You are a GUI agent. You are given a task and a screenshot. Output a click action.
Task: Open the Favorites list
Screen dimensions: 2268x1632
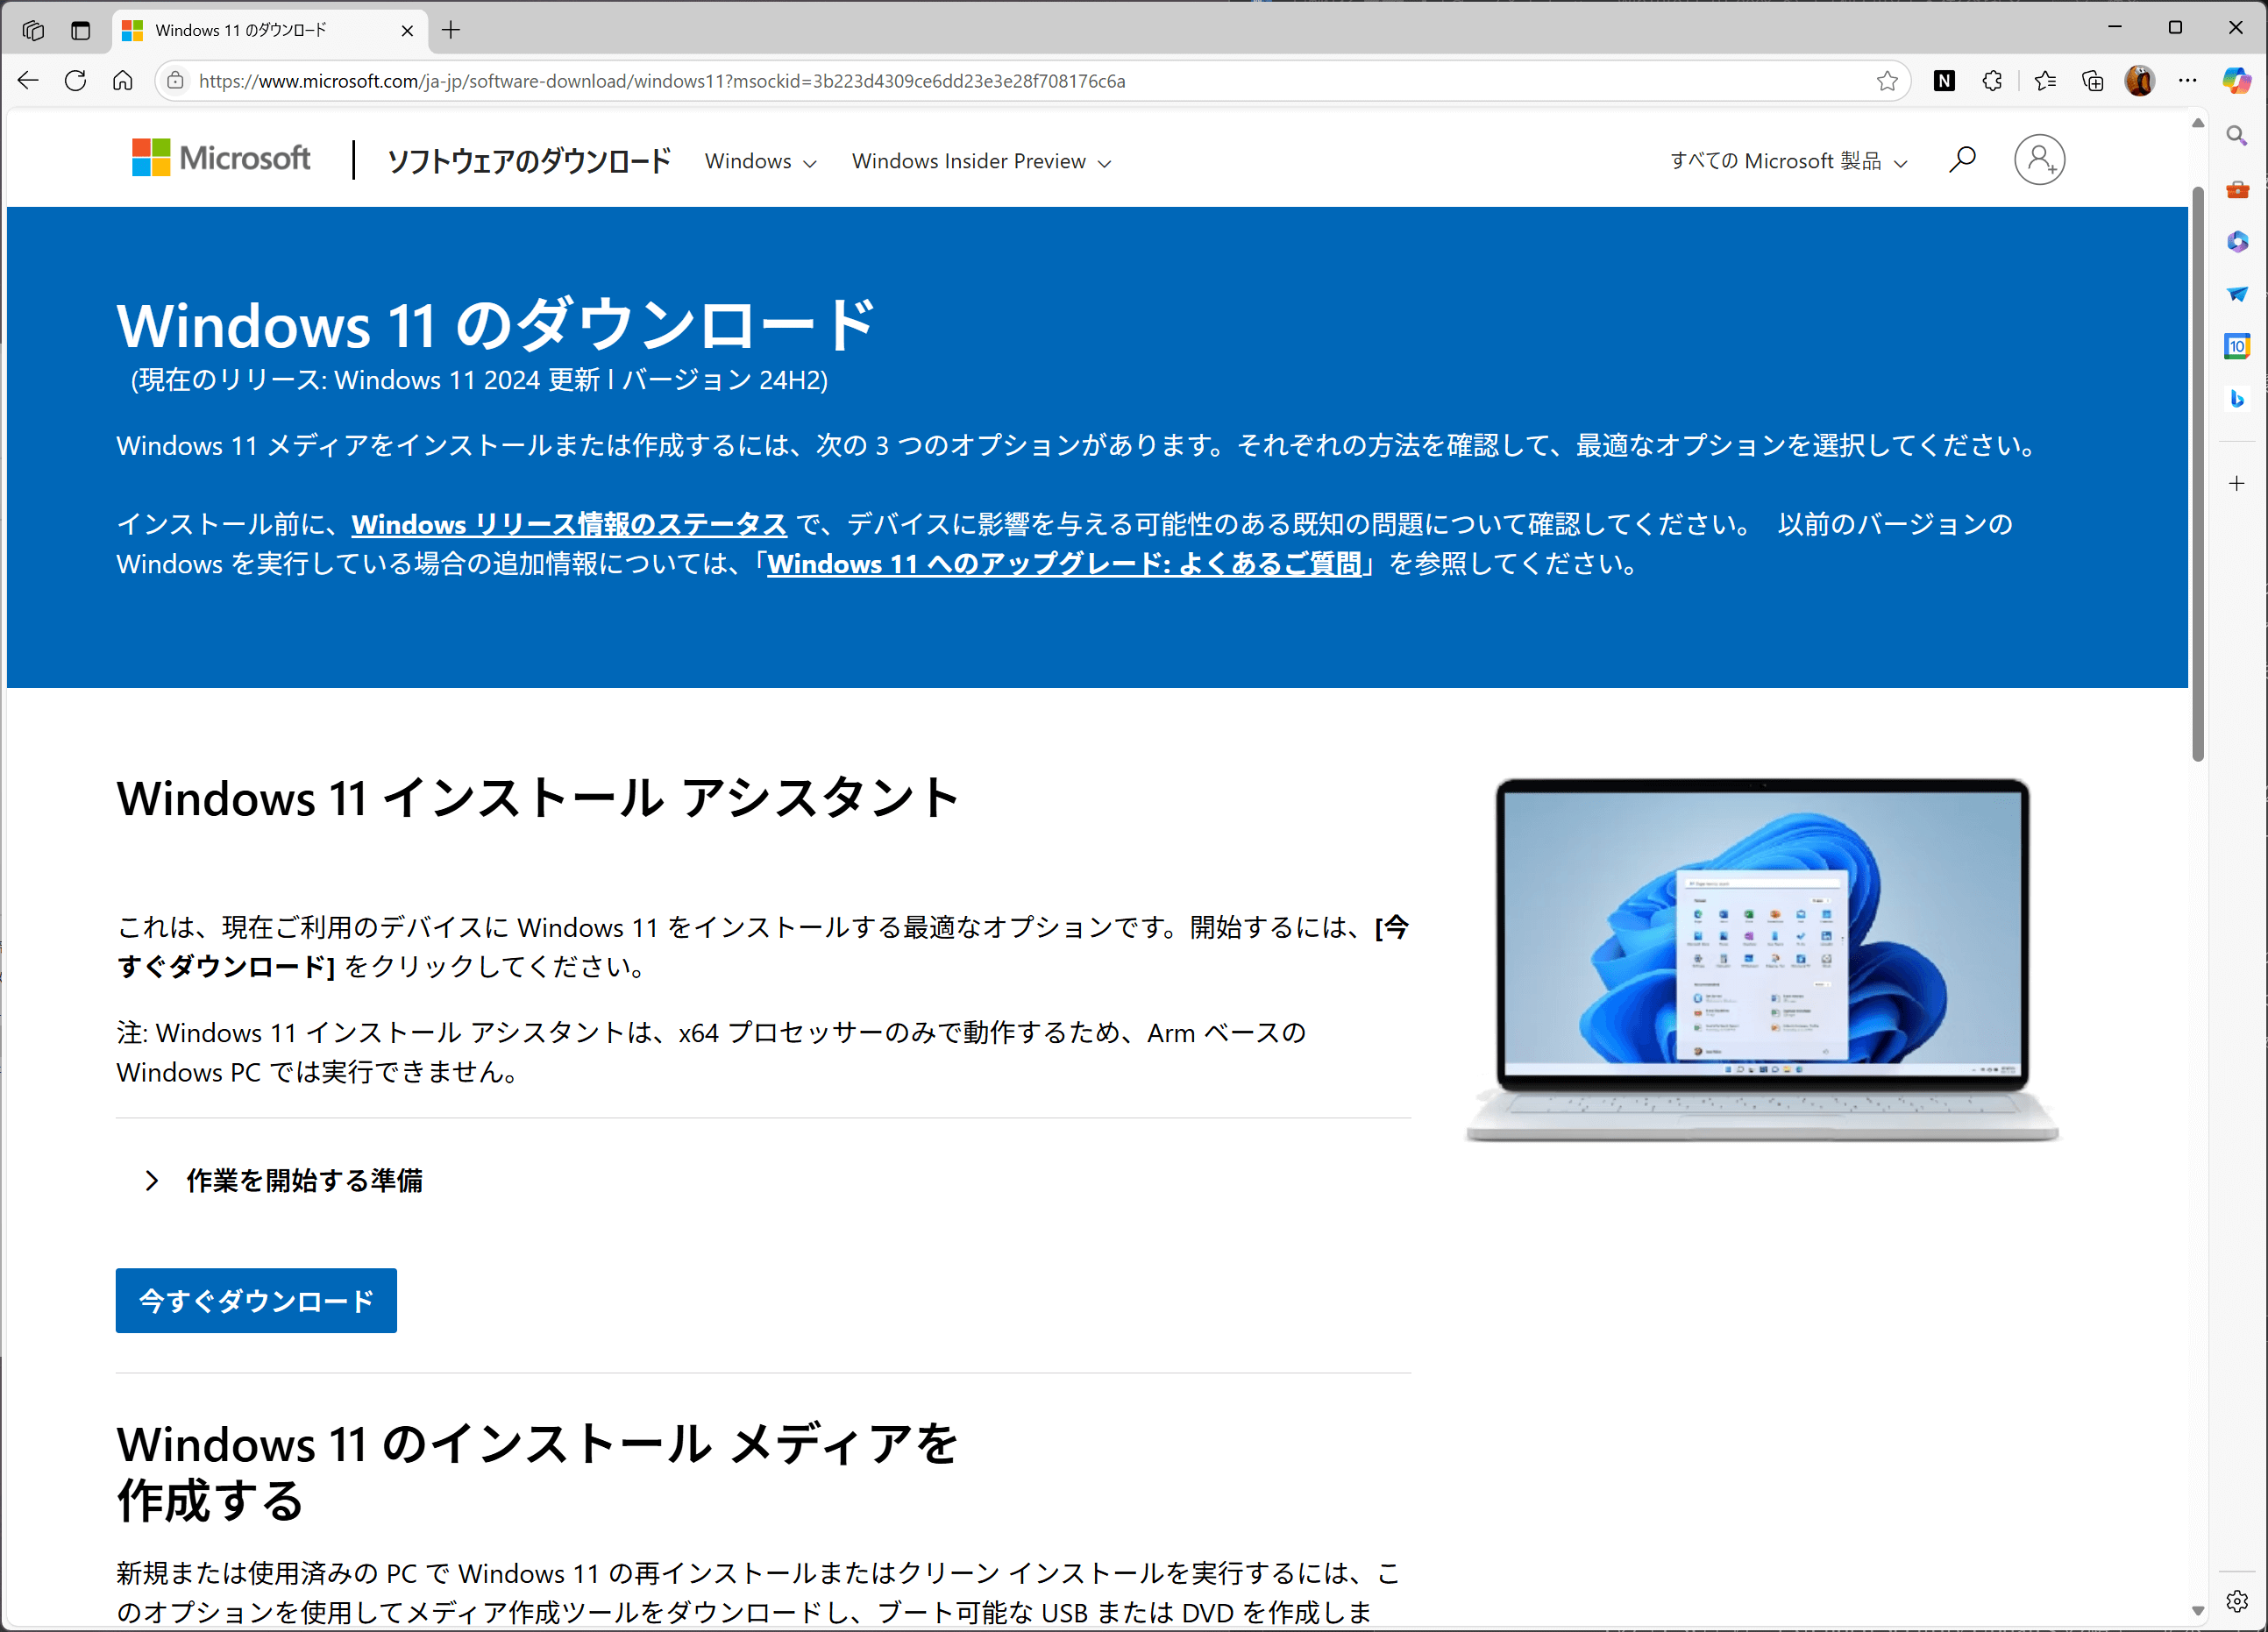pos(2045,81)
